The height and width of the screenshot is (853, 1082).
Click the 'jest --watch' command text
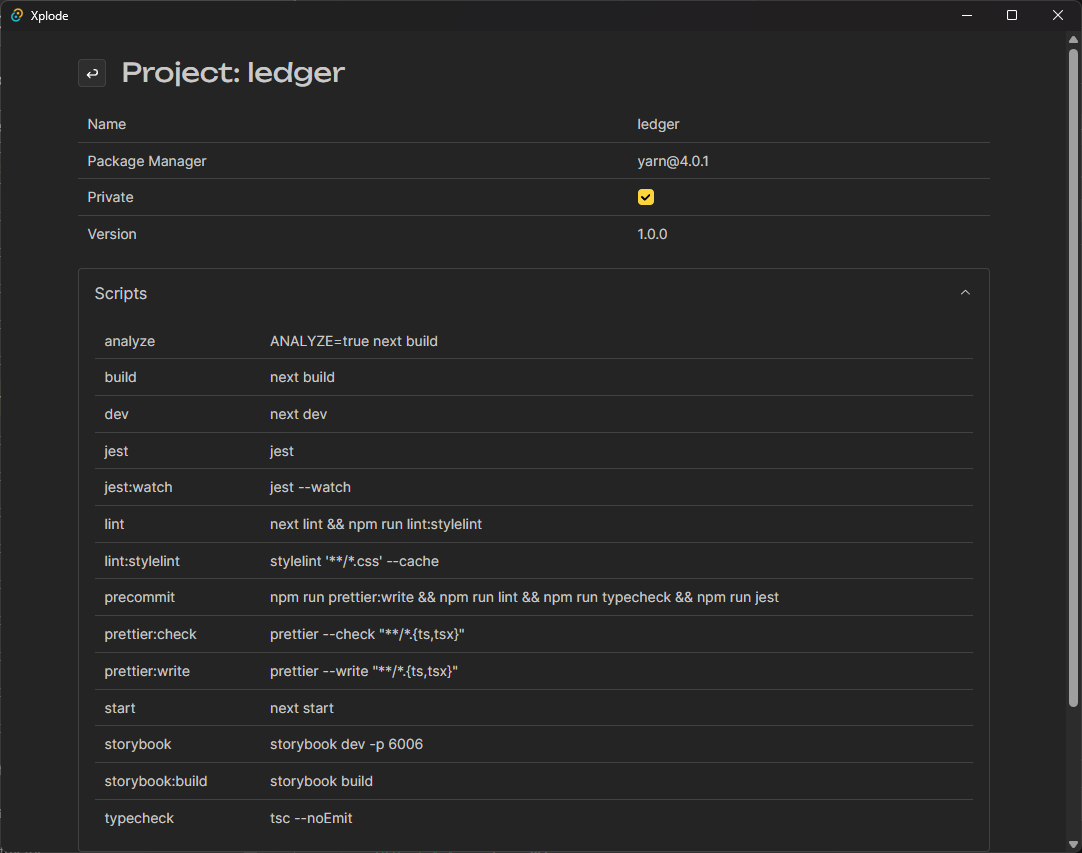[x=310, y=487]
